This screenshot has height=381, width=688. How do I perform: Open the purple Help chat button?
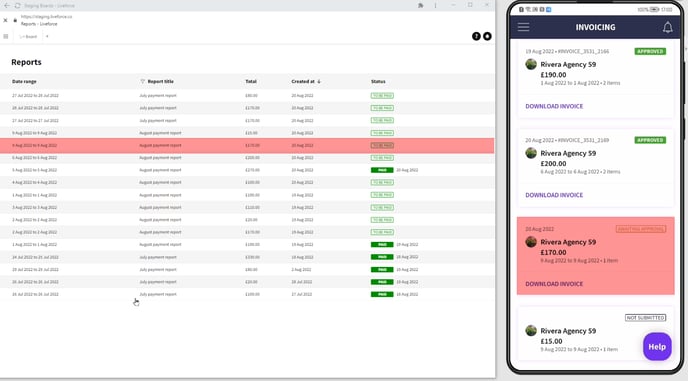click(x=657, y=346)
